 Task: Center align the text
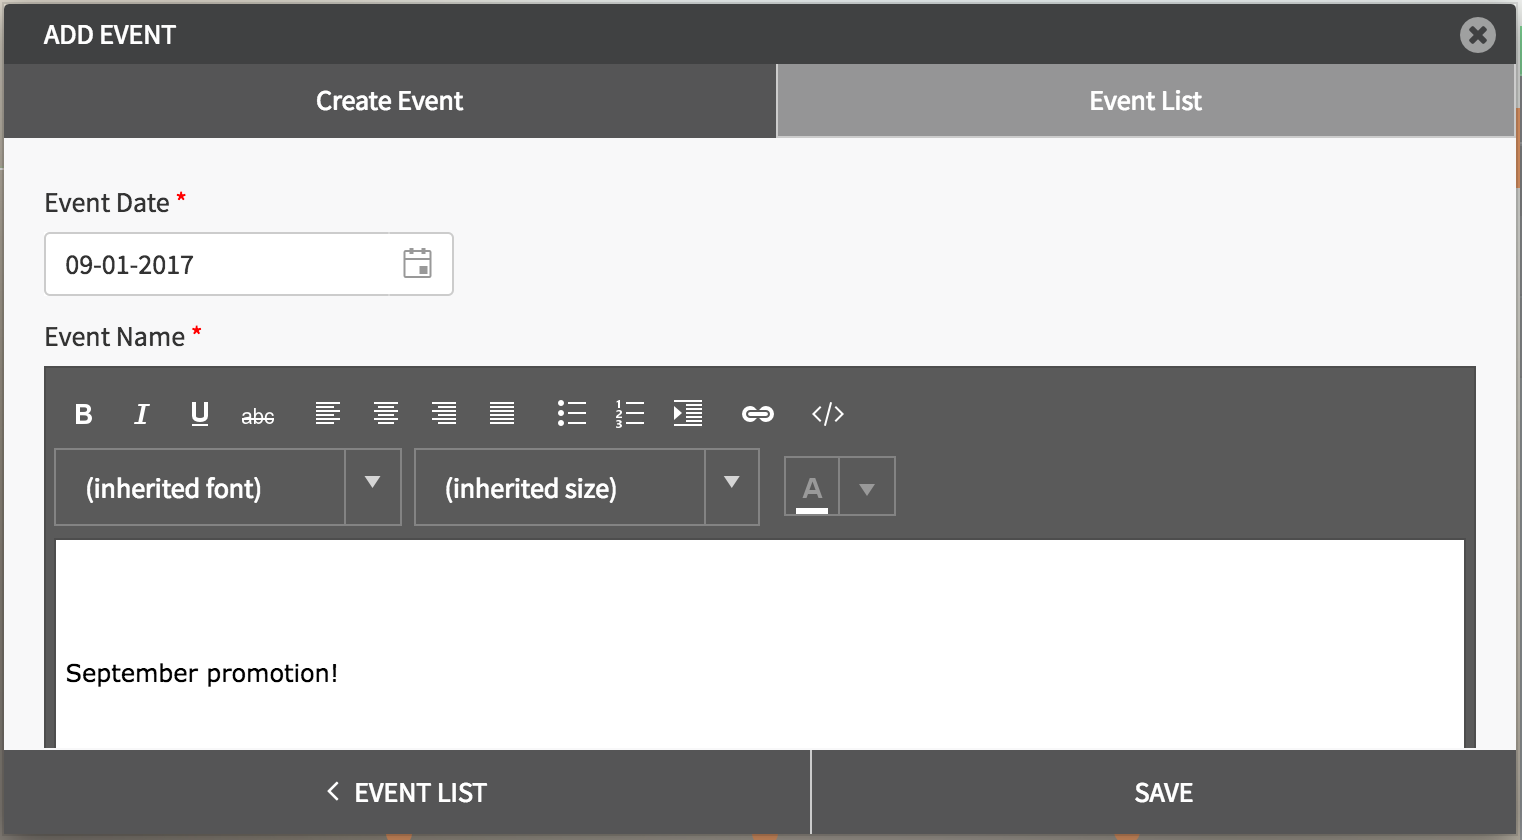click(386, 413)
